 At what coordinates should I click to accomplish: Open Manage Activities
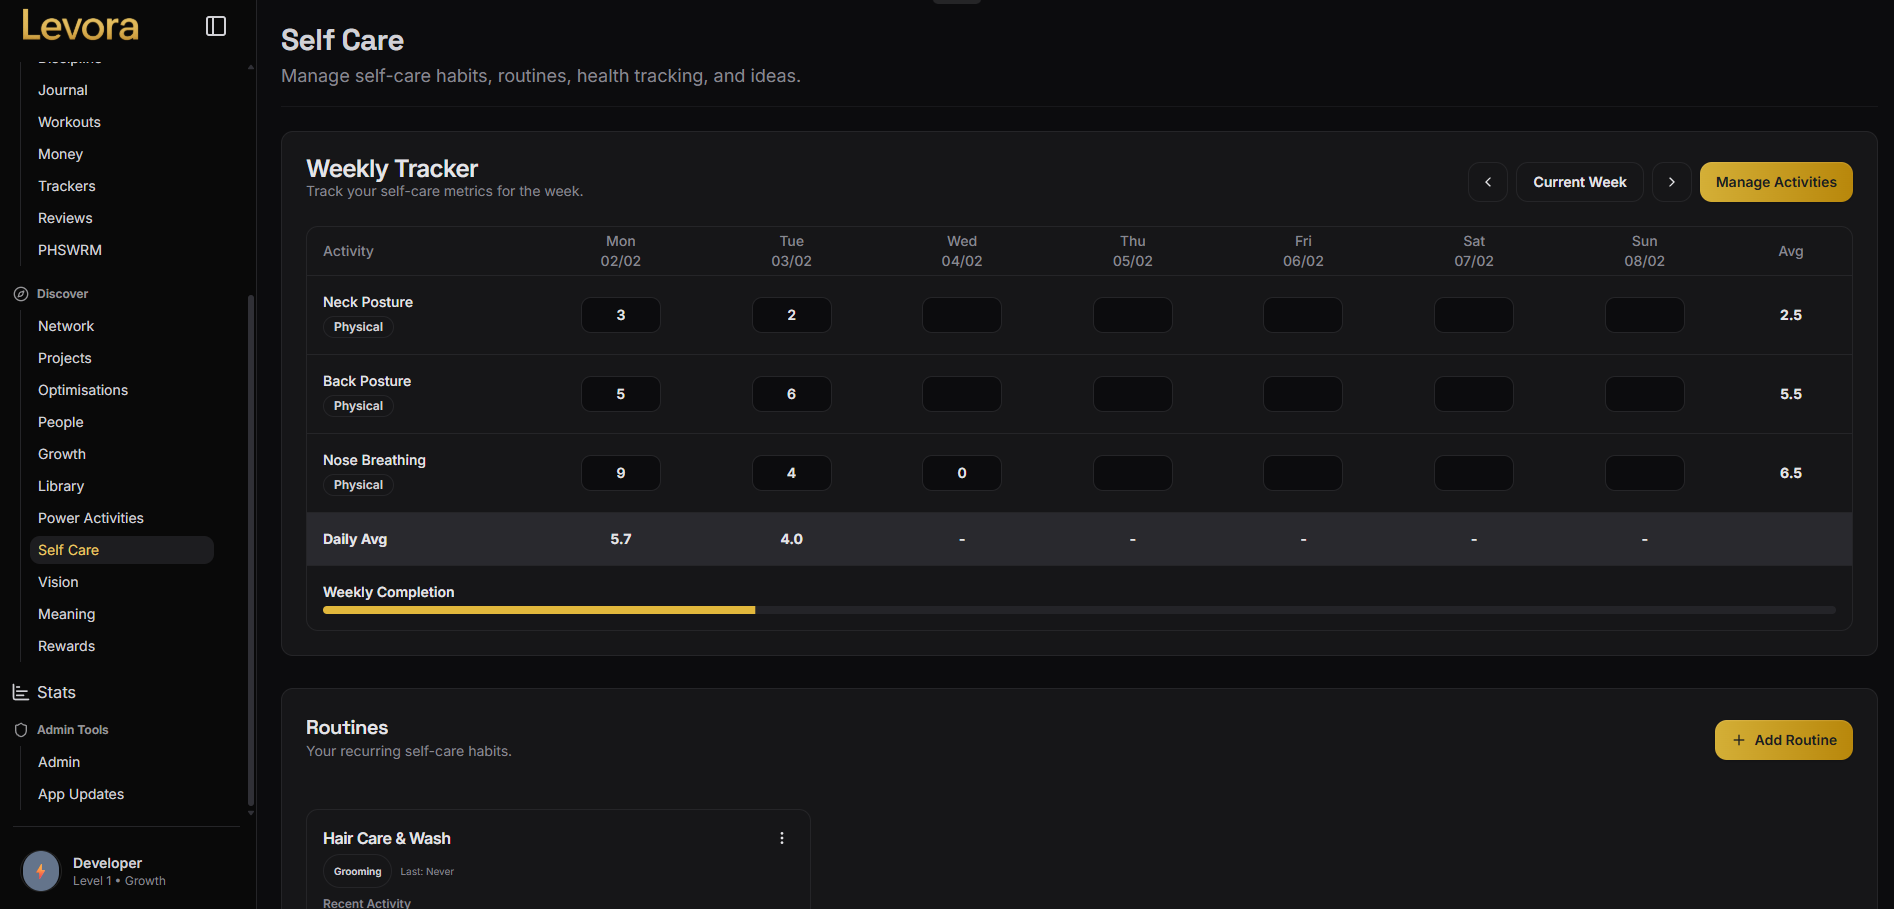(1775, 182)
